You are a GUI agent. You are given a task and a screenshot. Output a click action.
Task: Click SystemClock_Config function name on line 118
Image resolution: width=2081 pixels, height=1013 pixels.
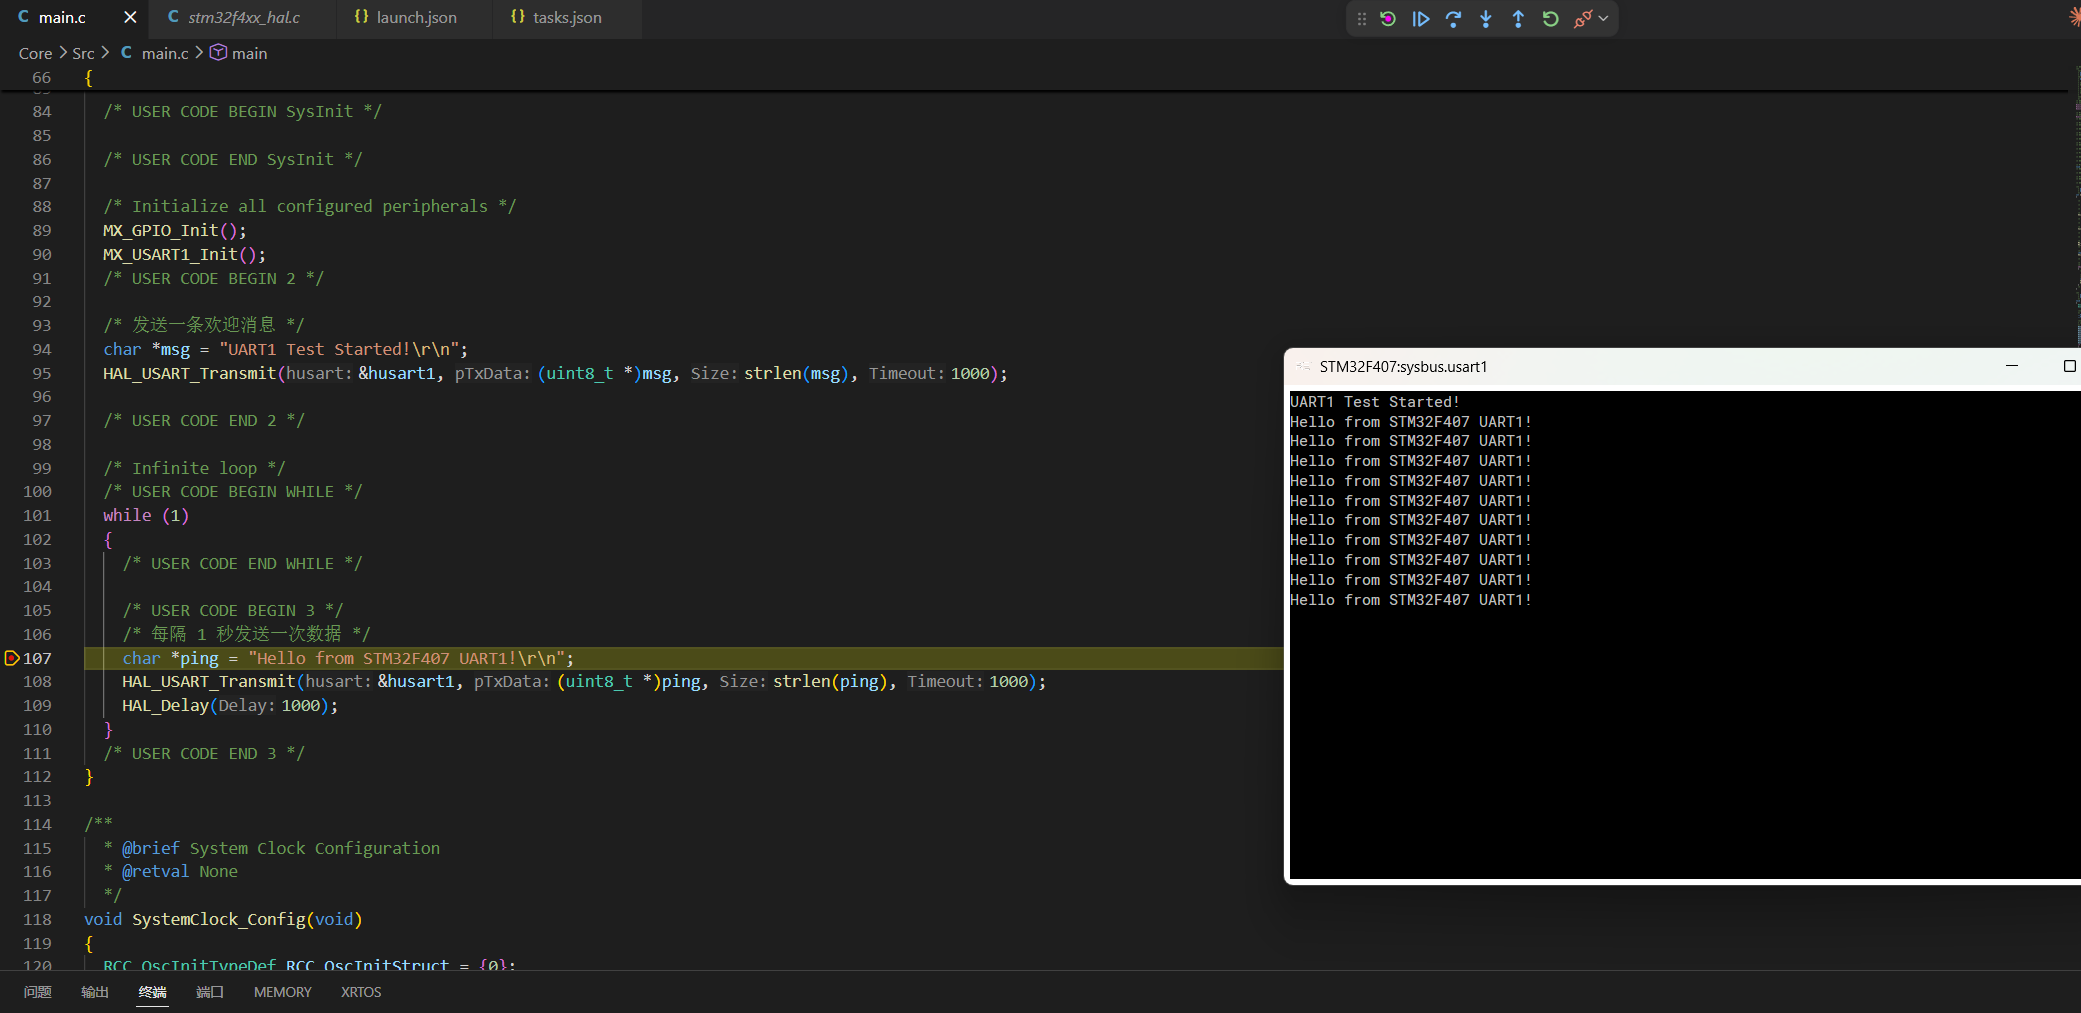click(x=218, y=919)
